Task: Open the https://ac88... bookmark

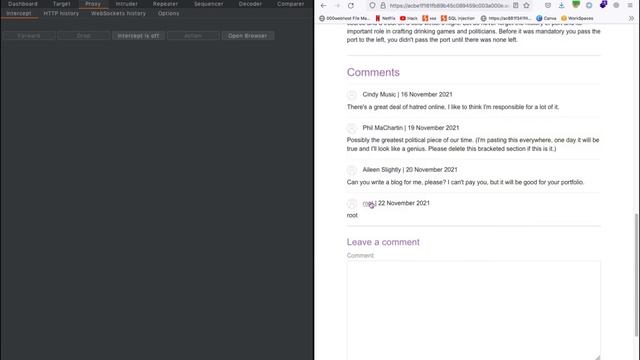Action: click(506, 18)
